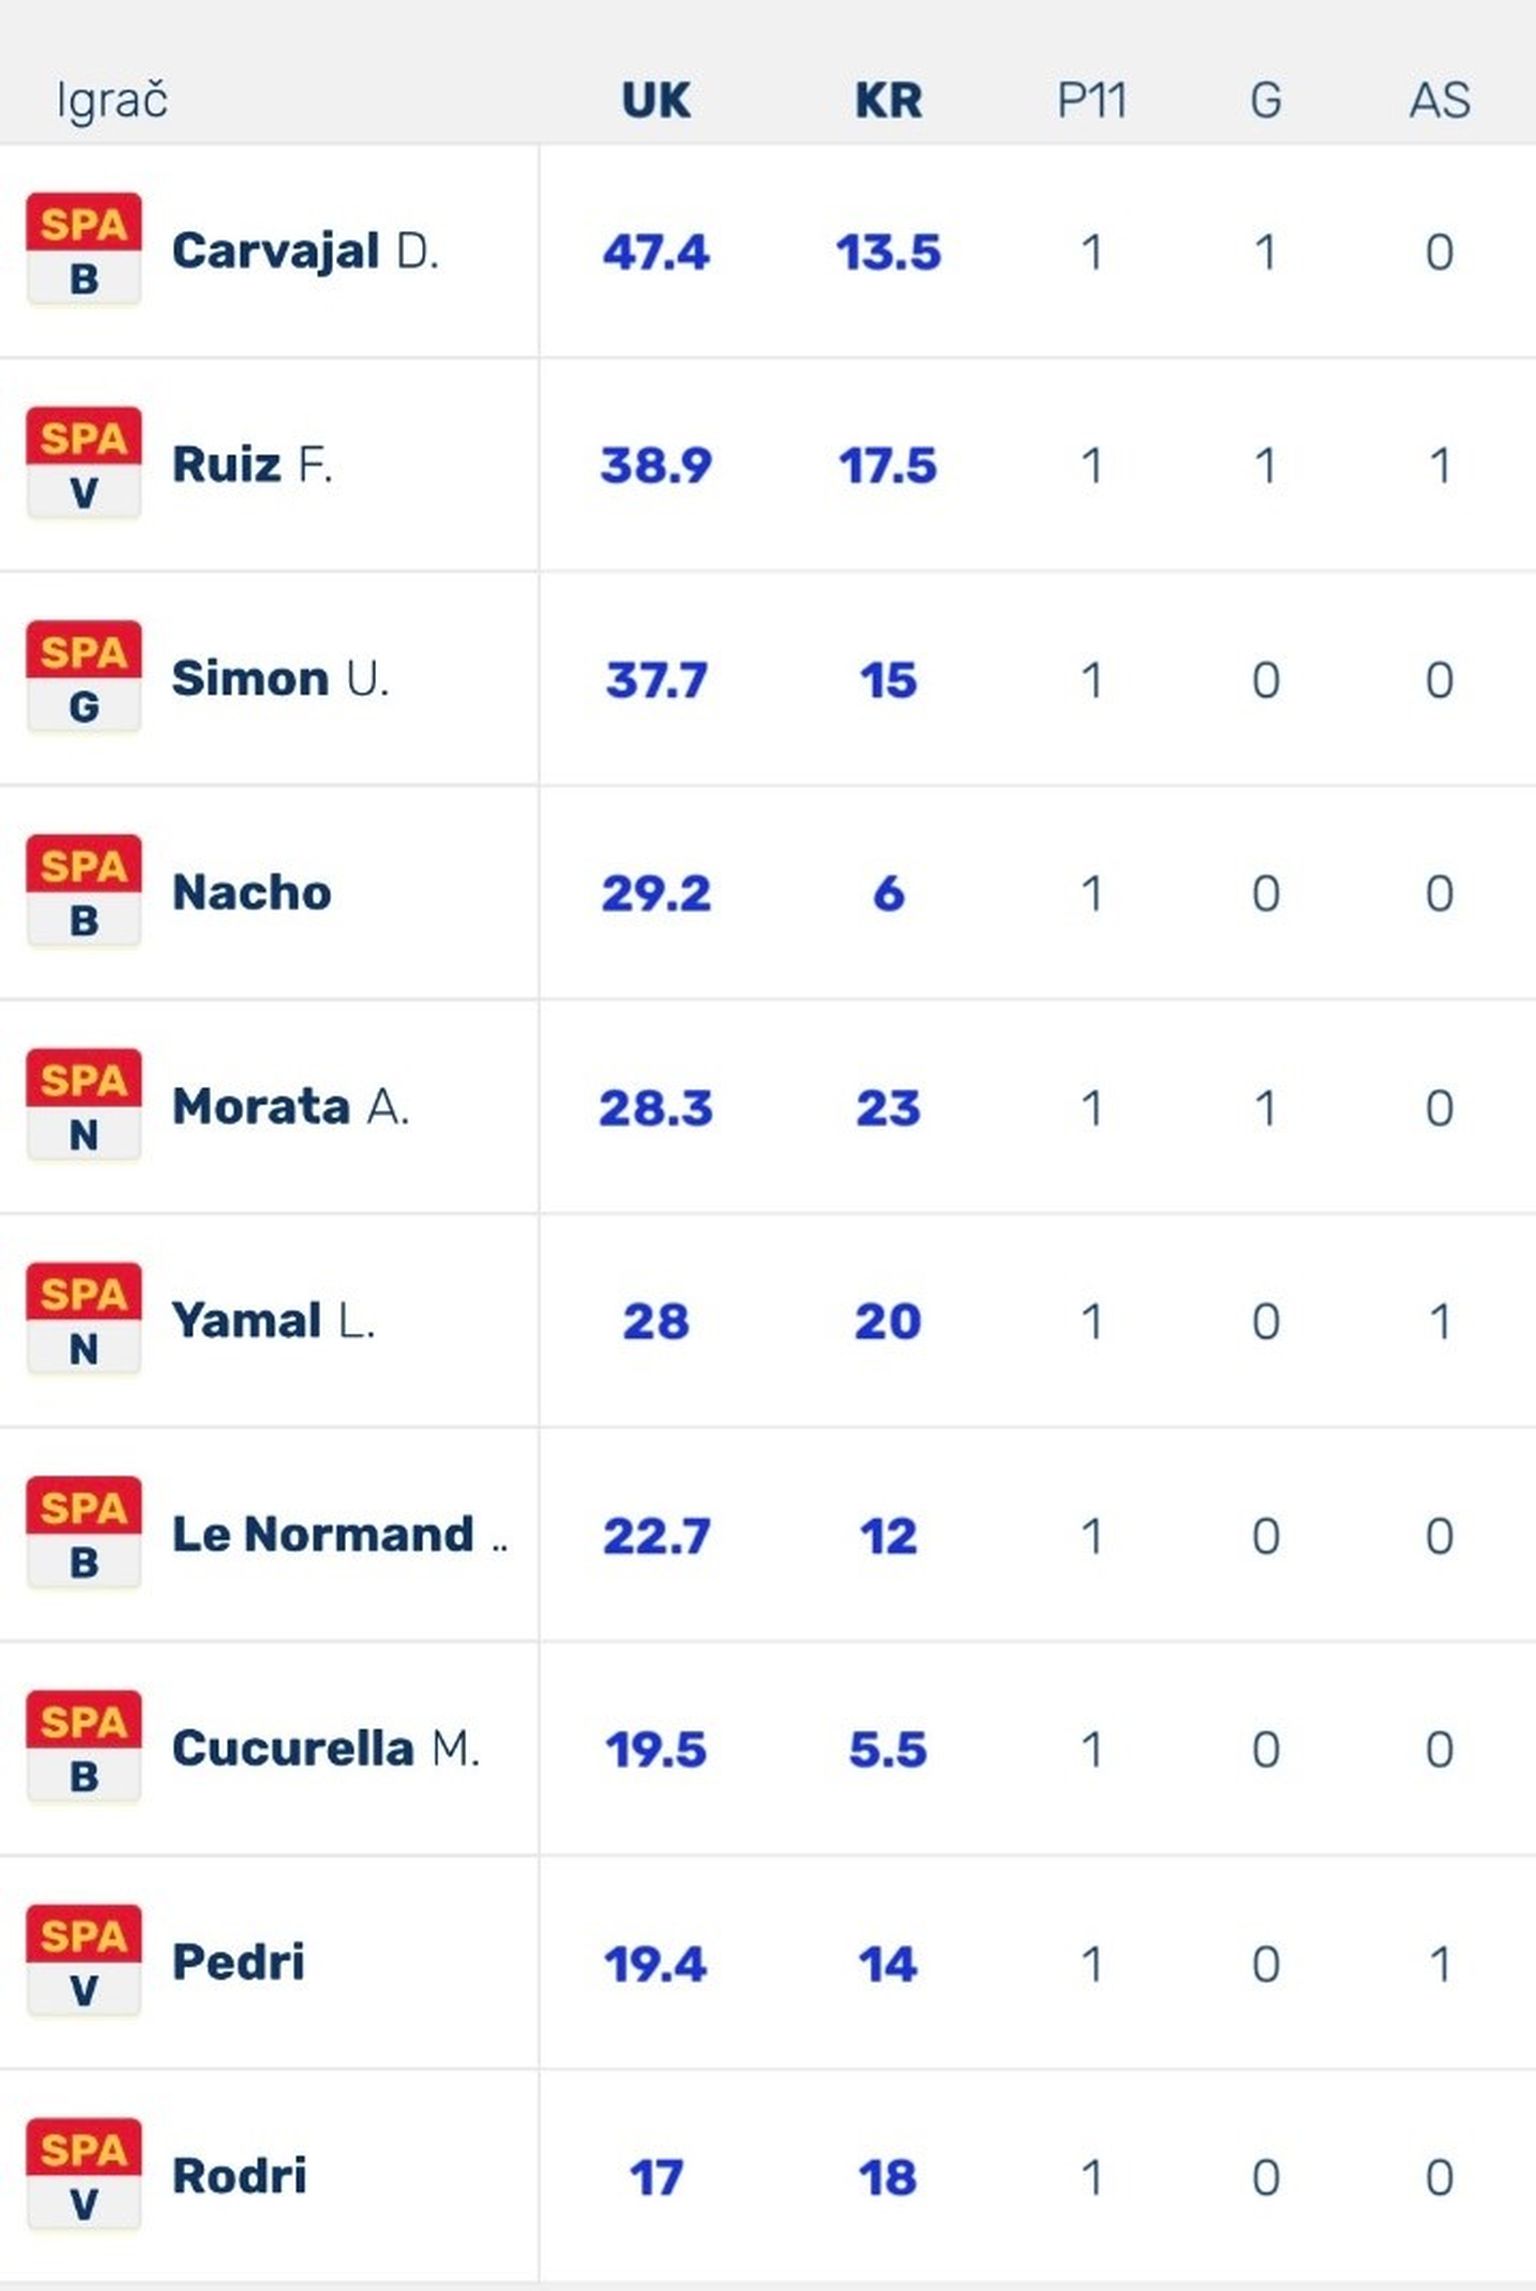
Task: Click Morata's SPA N team badge
Action: tap(84, 1105)
